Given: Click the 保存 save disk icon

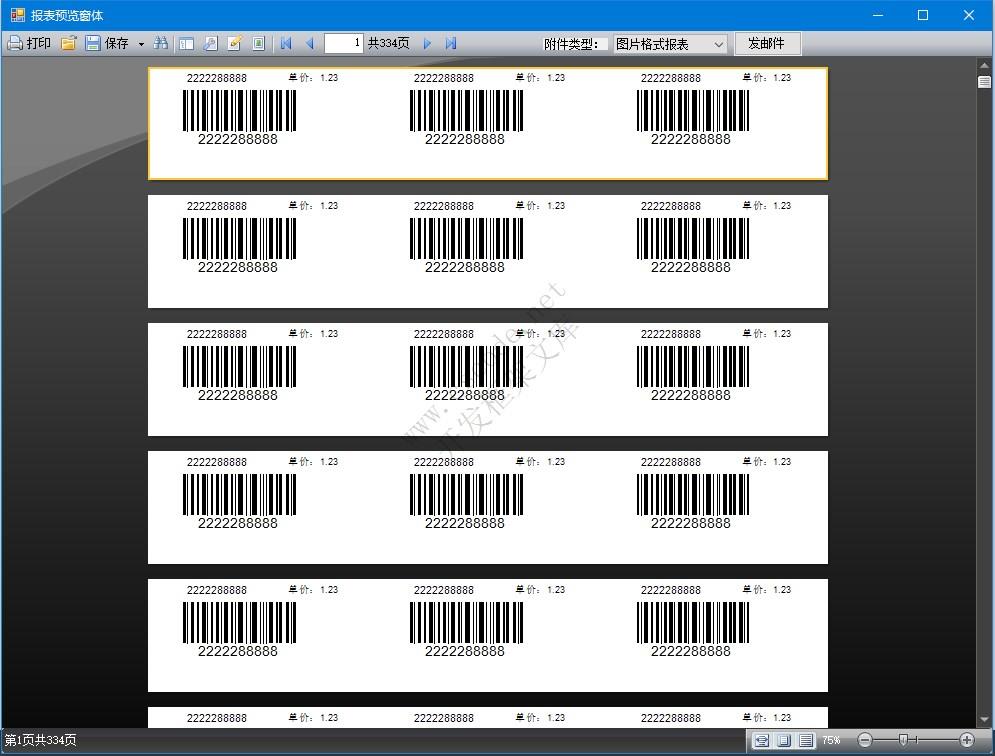Looking at the screenshot, I should 93,44.
